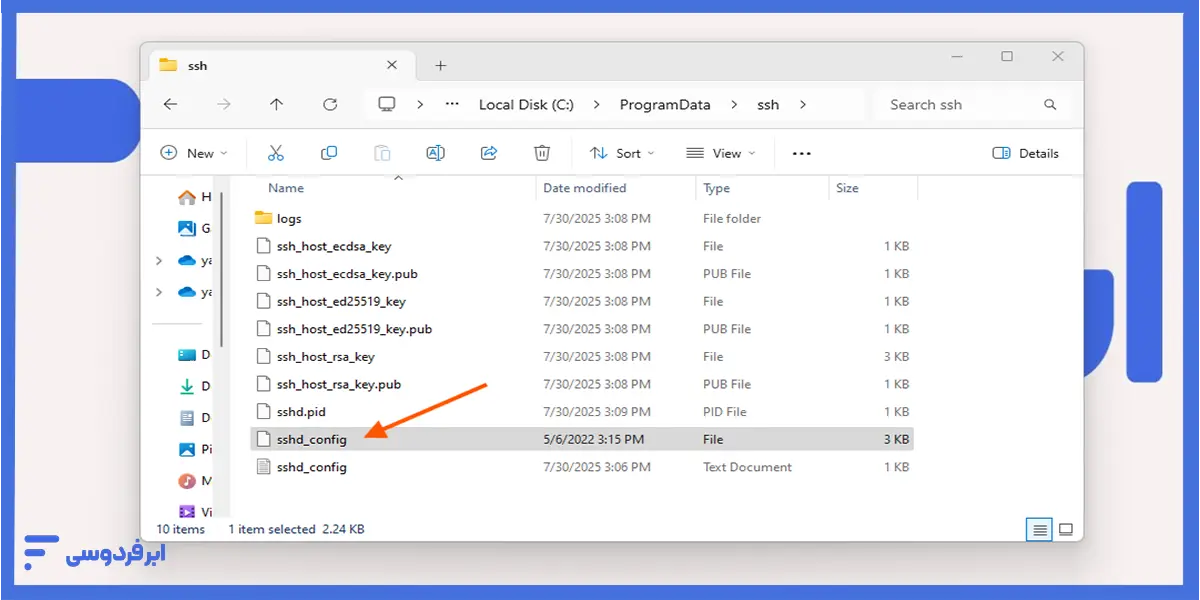Click the Share icon in toolbar
1200x600 pixels.
click(x=489, y=153)
